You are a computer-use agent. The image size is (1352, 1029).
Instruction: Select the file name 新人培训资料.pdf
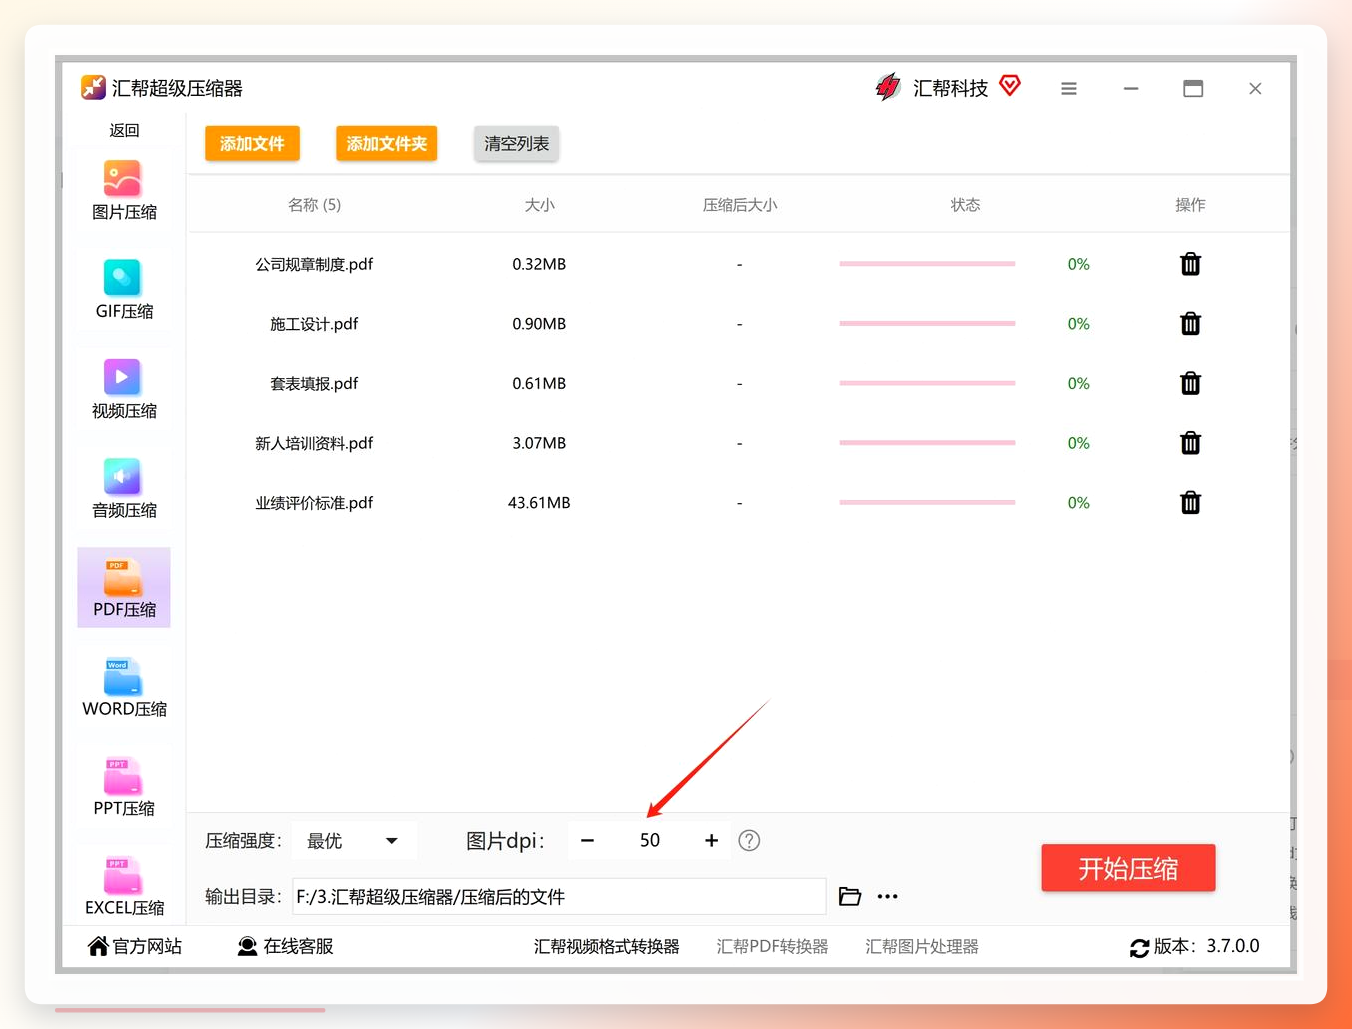[314, 443]
